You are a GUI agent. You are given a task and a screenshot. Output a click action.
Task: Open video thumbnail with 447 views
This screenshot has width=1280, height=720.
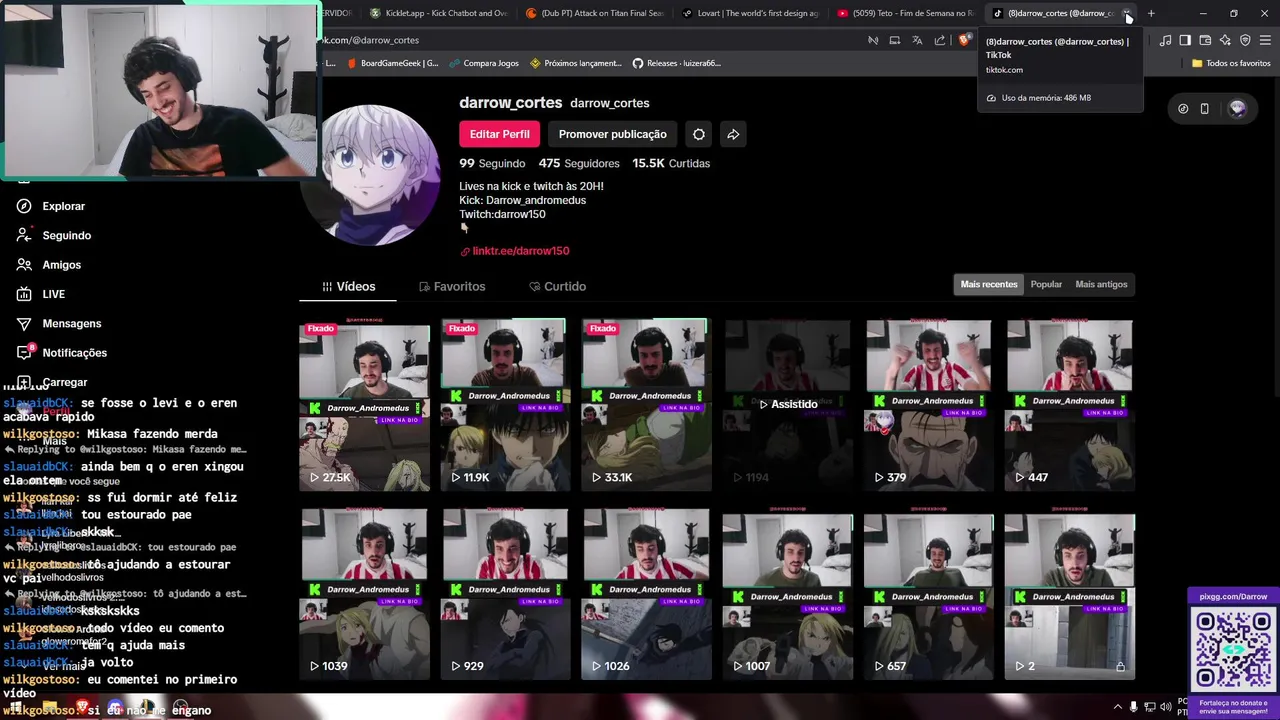1070,405
